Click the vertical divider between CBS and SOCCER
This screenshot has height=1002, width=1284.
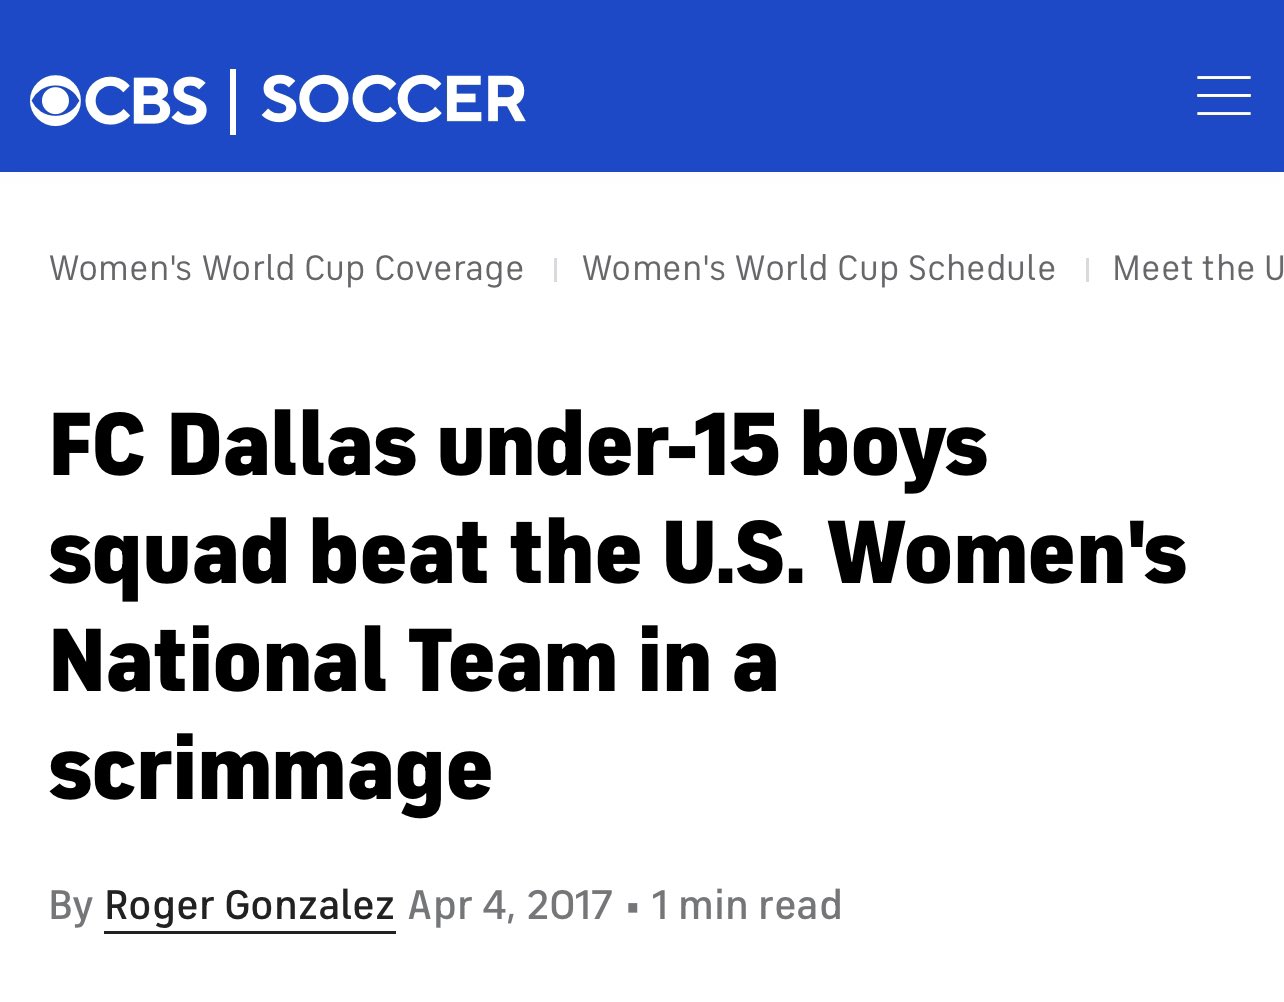click(233, 101)
